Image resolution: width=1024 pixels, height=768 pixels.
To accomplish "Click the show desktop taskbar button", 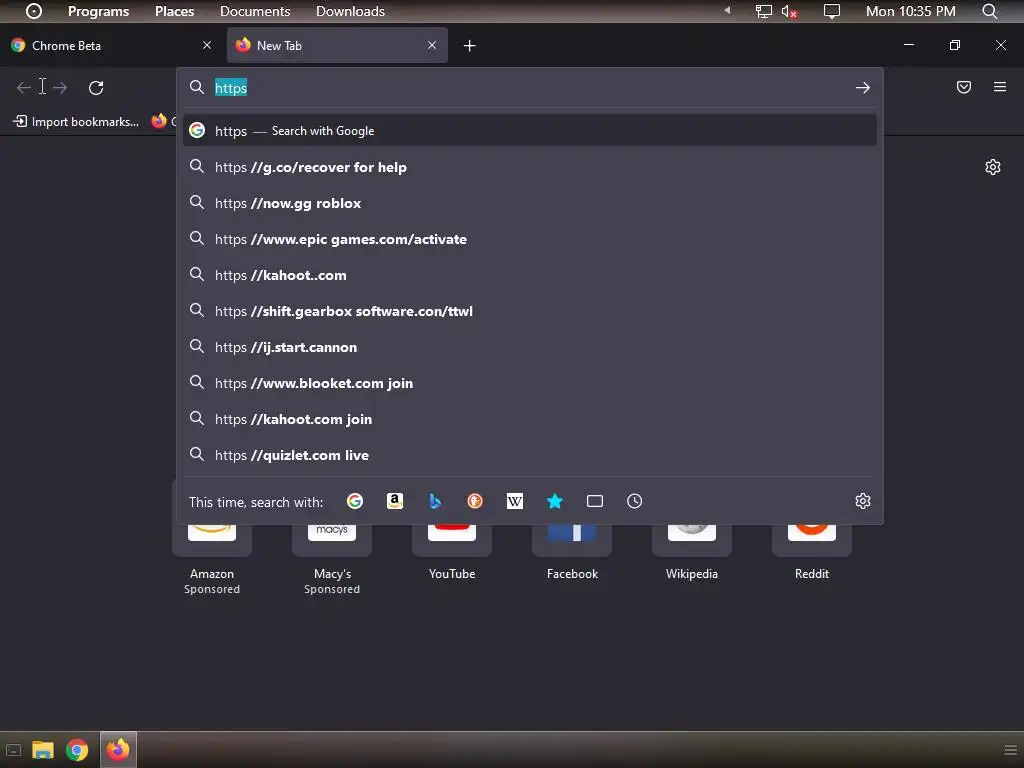I will point(13,750).
